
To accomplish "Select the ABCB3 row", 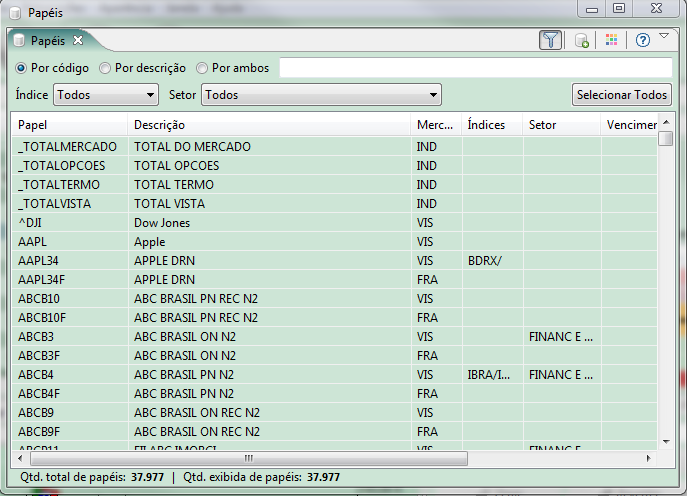I will coord(334,337).
